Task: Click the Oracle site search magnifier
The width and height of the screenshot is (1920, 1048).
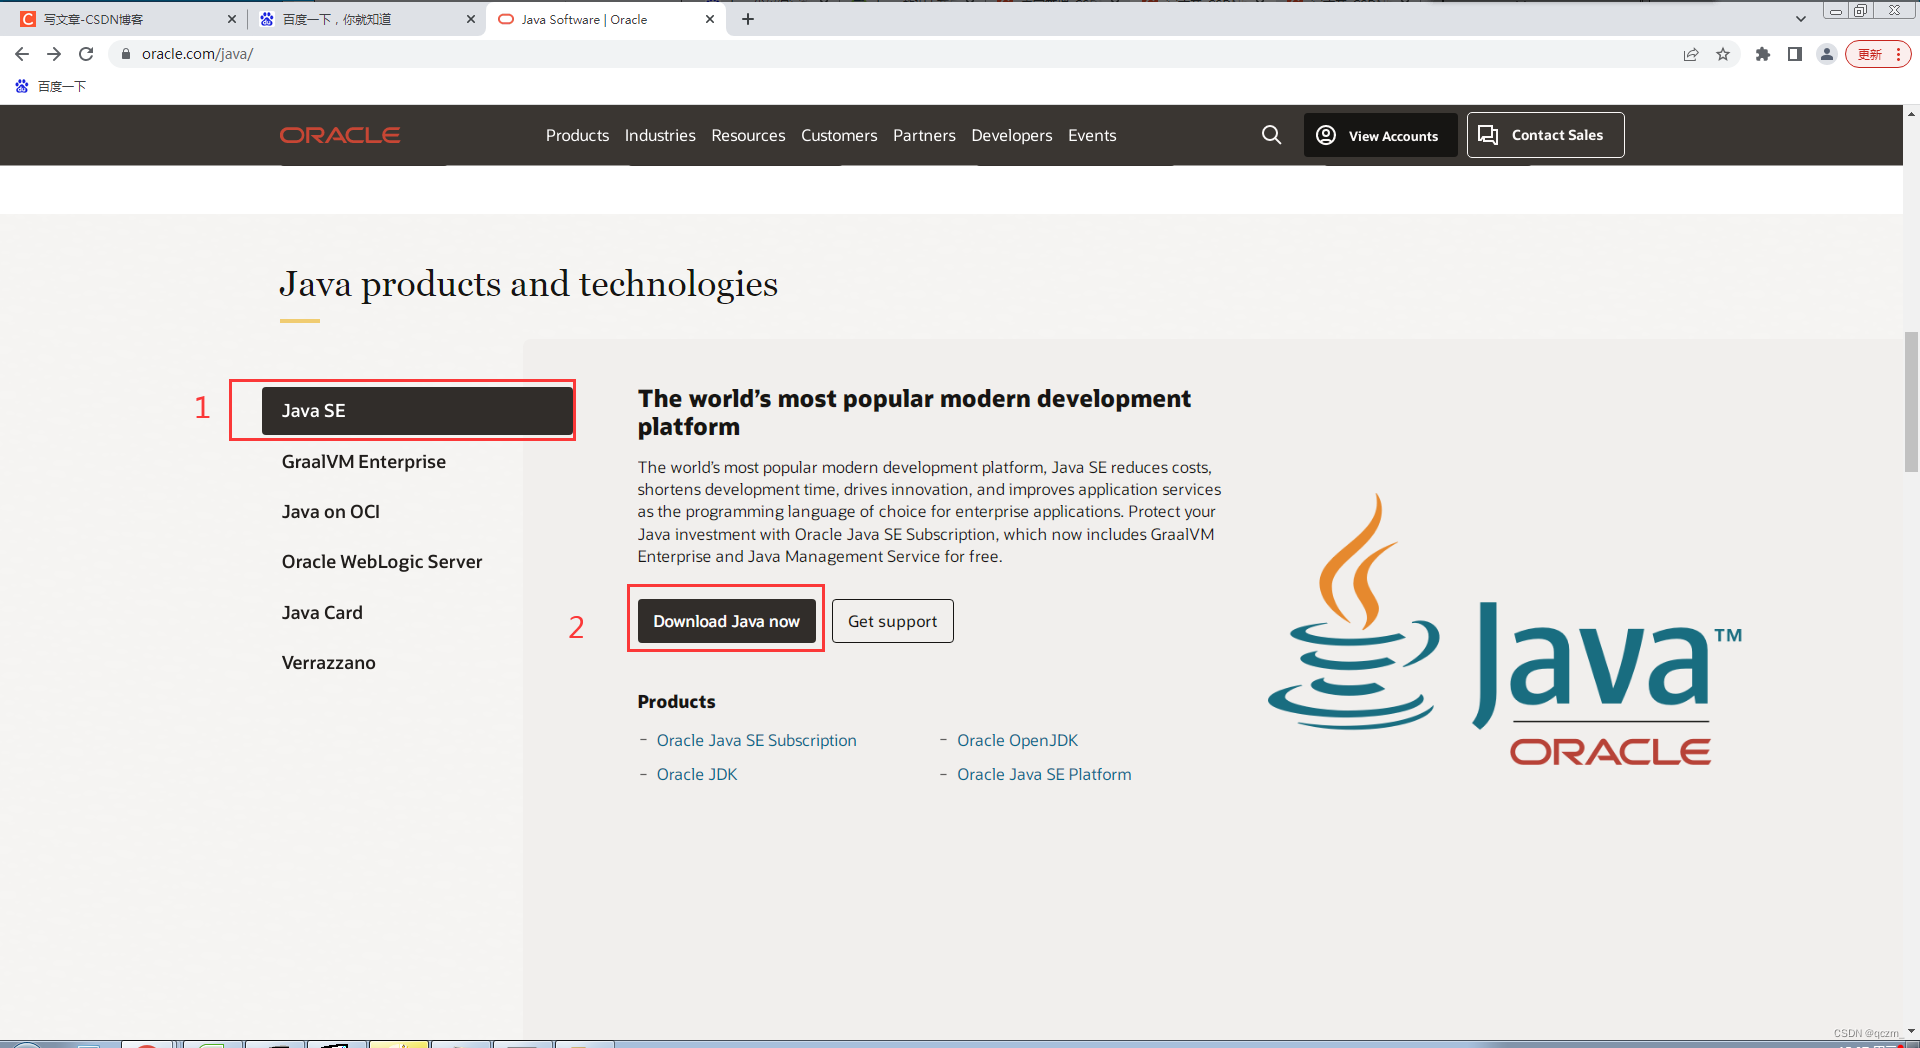Action: (1271, 135)
